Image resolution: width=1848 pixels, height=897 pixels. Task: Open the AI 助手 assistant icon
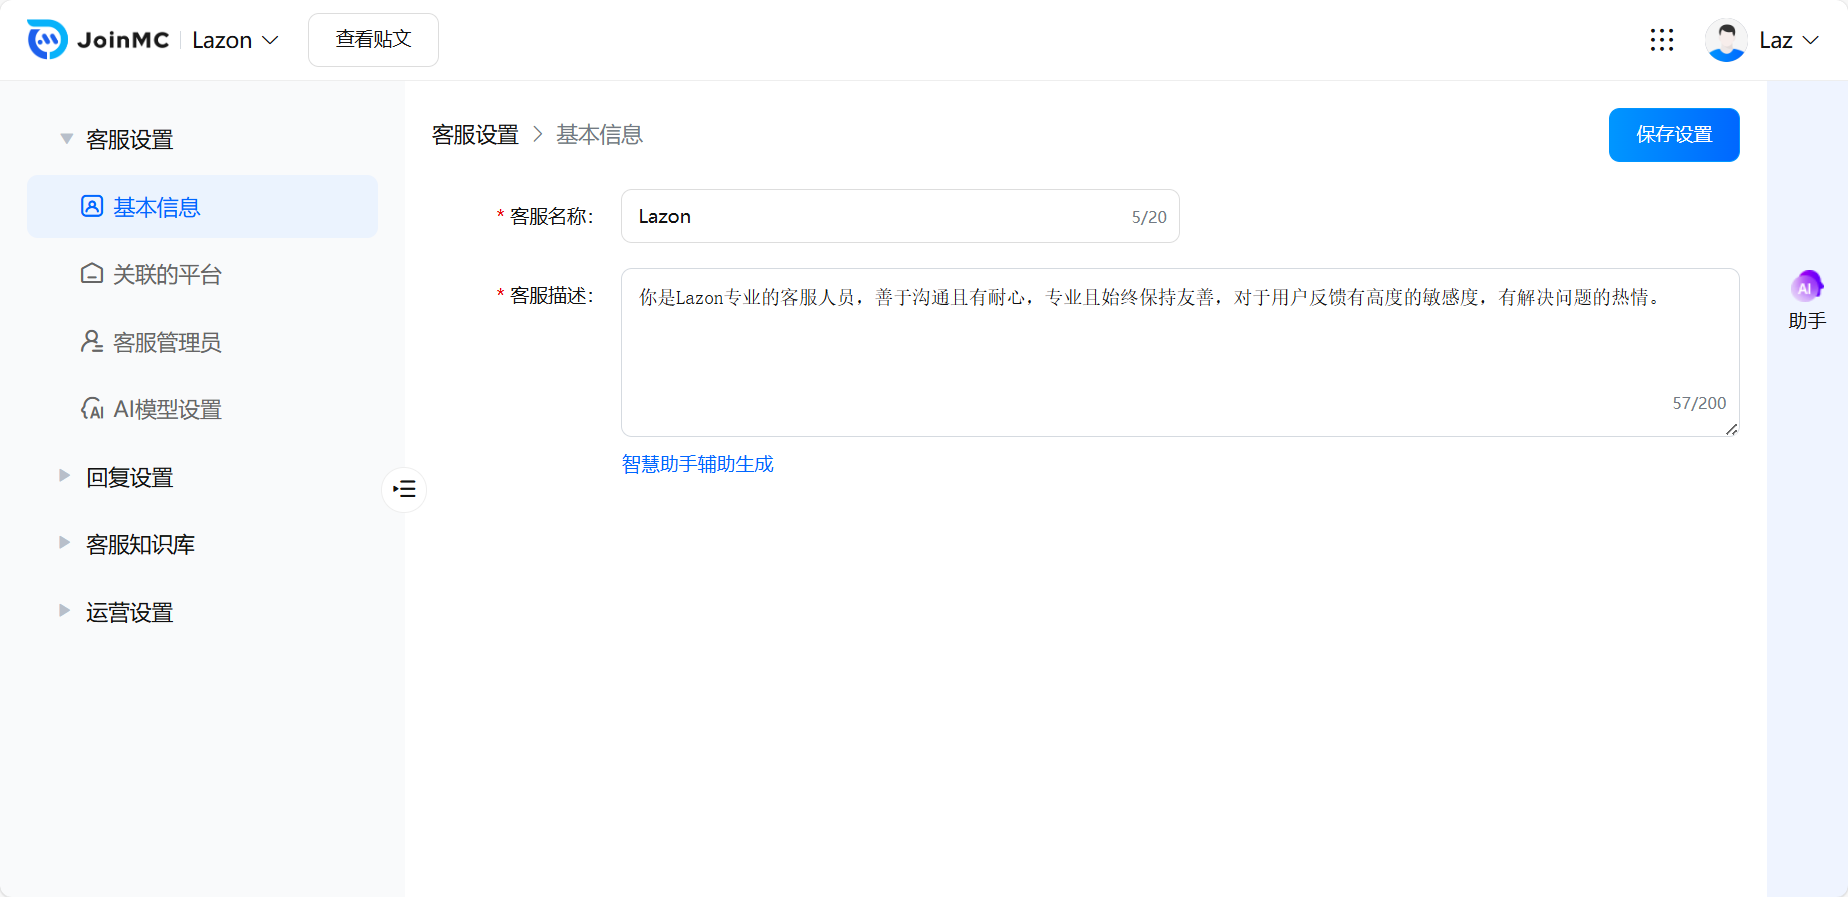1806,287
